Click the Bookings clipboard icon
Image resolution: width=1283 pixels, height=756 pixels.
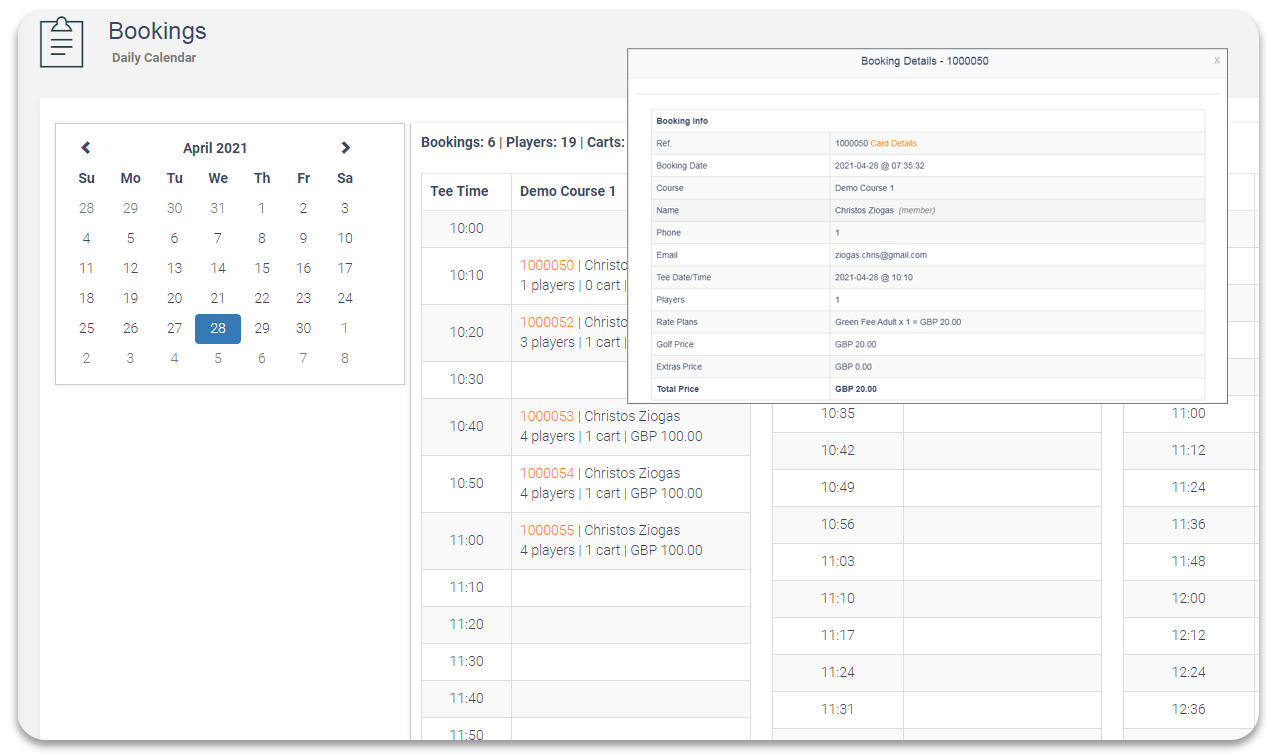tap(61, 42)
